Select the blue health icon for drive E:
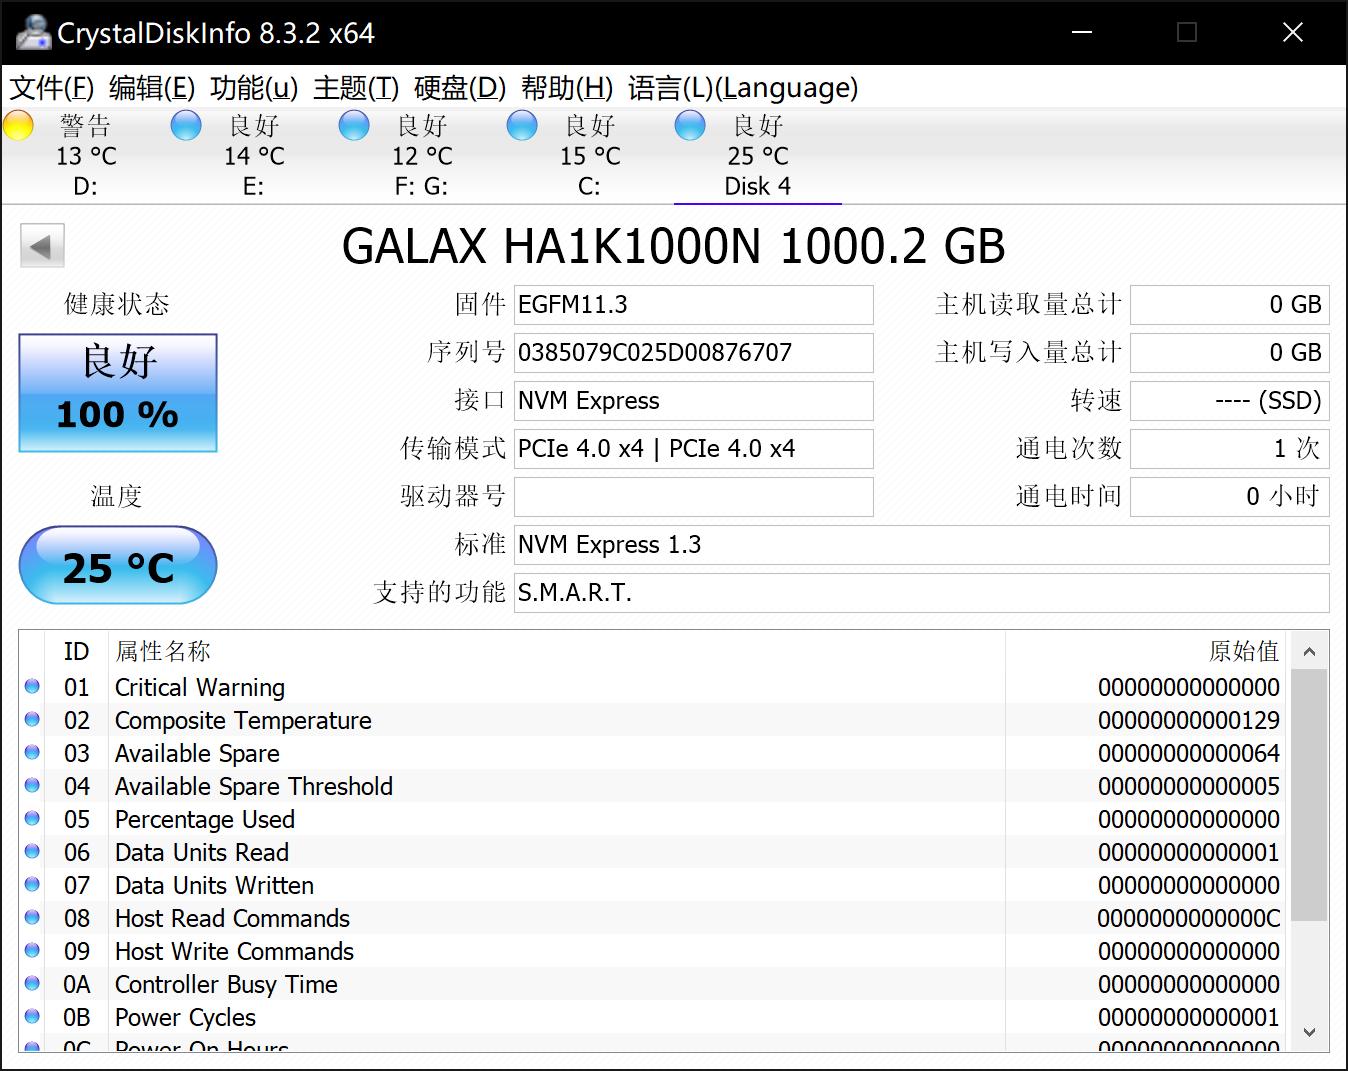This screenshot has width=1348, height=1071. 185,125
